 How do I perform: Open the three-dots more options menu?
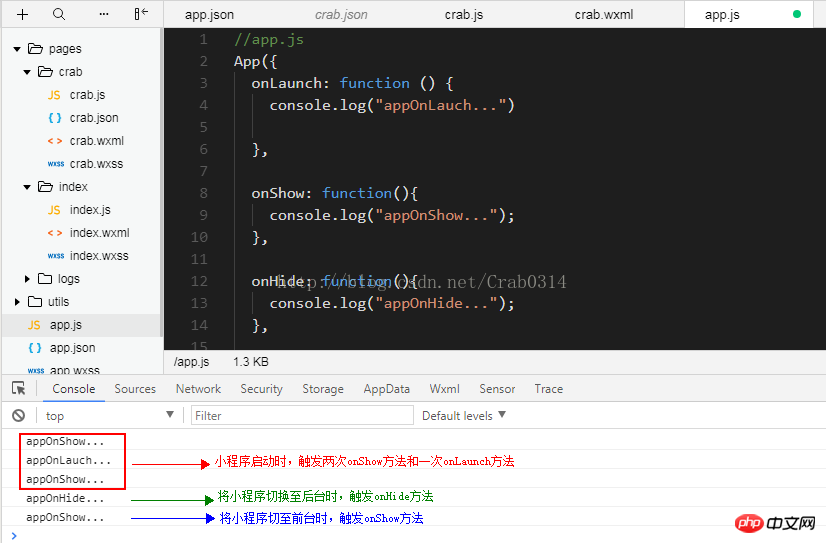104,14
